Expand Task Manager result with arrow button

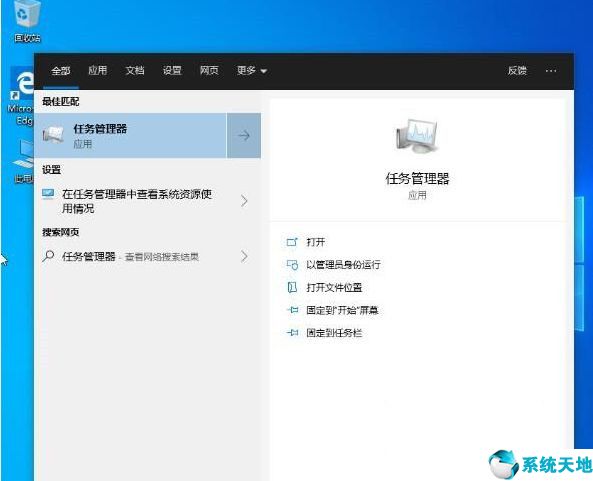pos(244,135)
